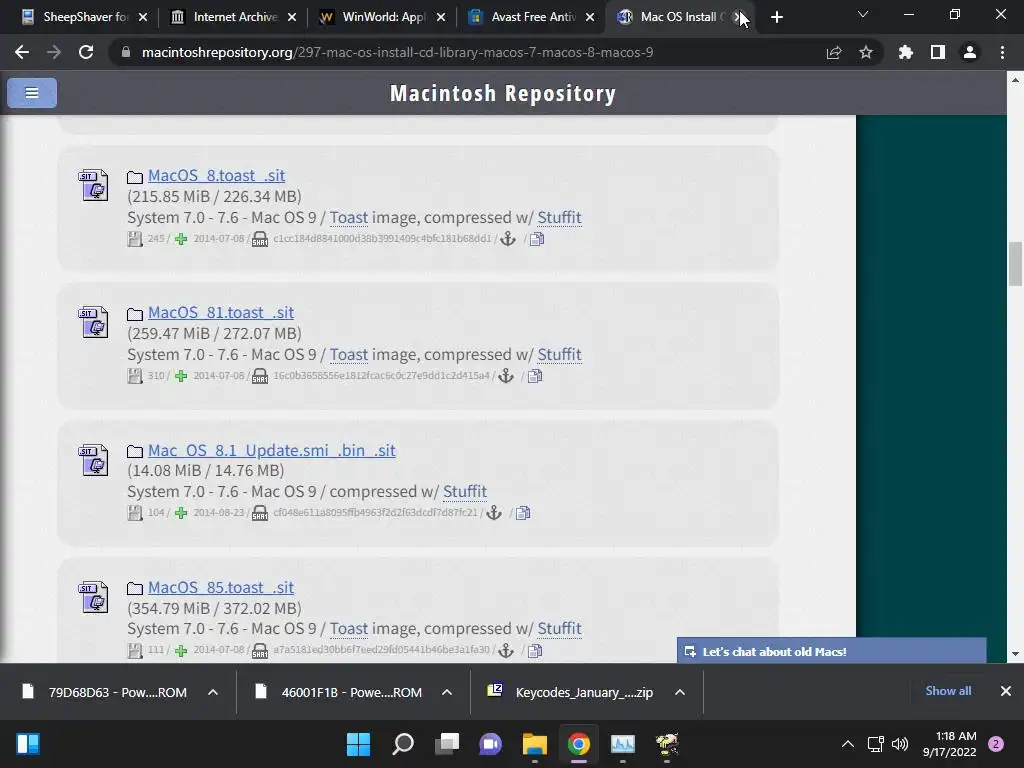The image size is (1024, 768).
Task: Open Mac_OS_8.1_Update.smi_.bin_.sit link
Action: [x=272, y=451]
